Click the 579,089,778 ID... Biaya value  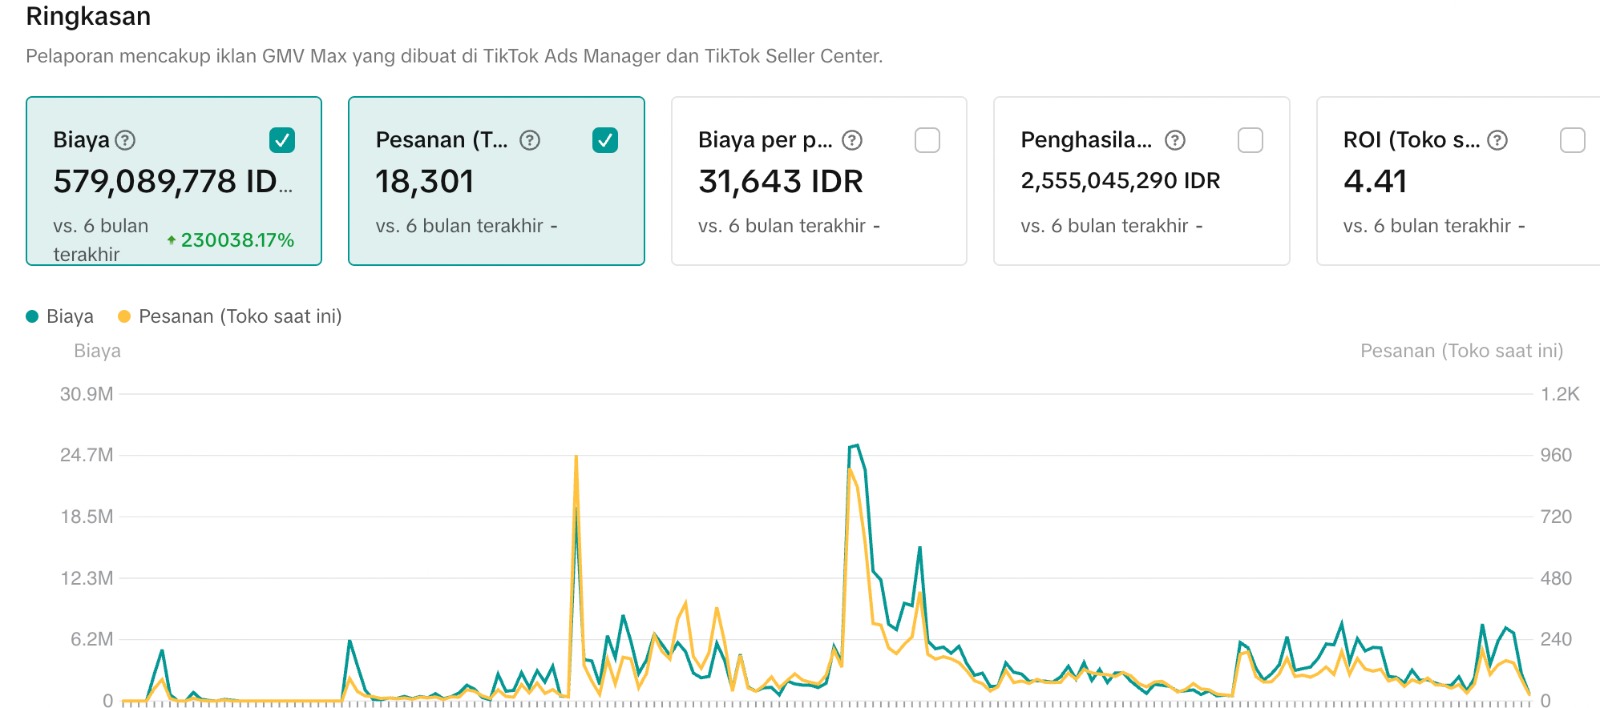pyautogui.click(x=173, y=181)
